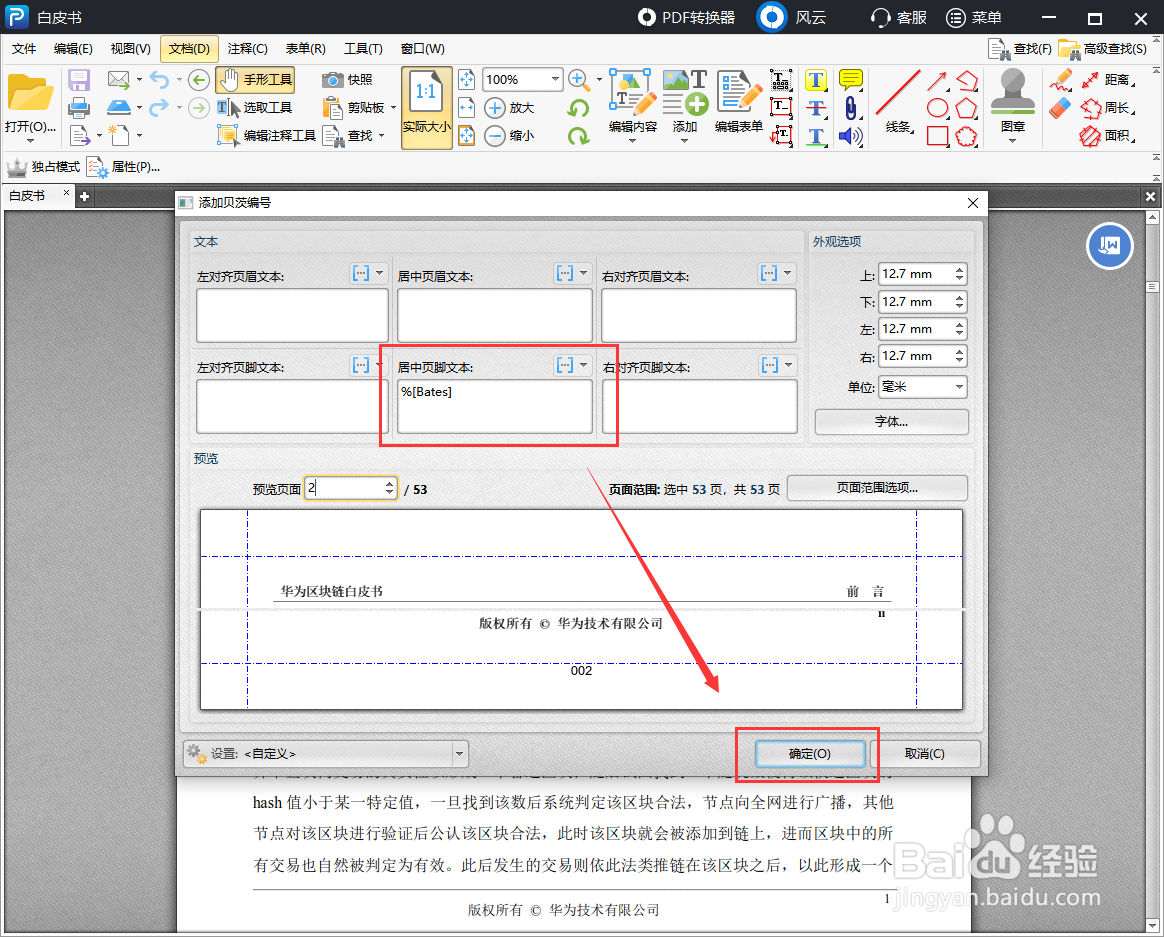Viewport: 1164px width, 937px height.
Task: Select the 选取工具 selection tool
Action: 255,108
